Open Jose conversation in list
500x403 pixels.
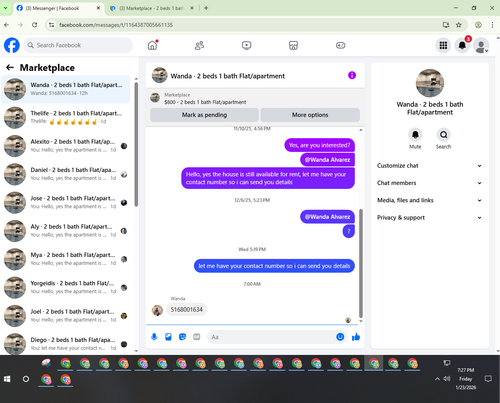click(66, 203)
